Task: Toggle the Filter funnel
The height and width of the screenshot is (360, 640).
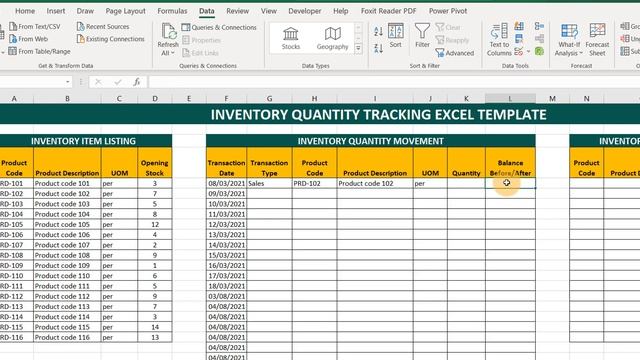Action: point(422,36)
